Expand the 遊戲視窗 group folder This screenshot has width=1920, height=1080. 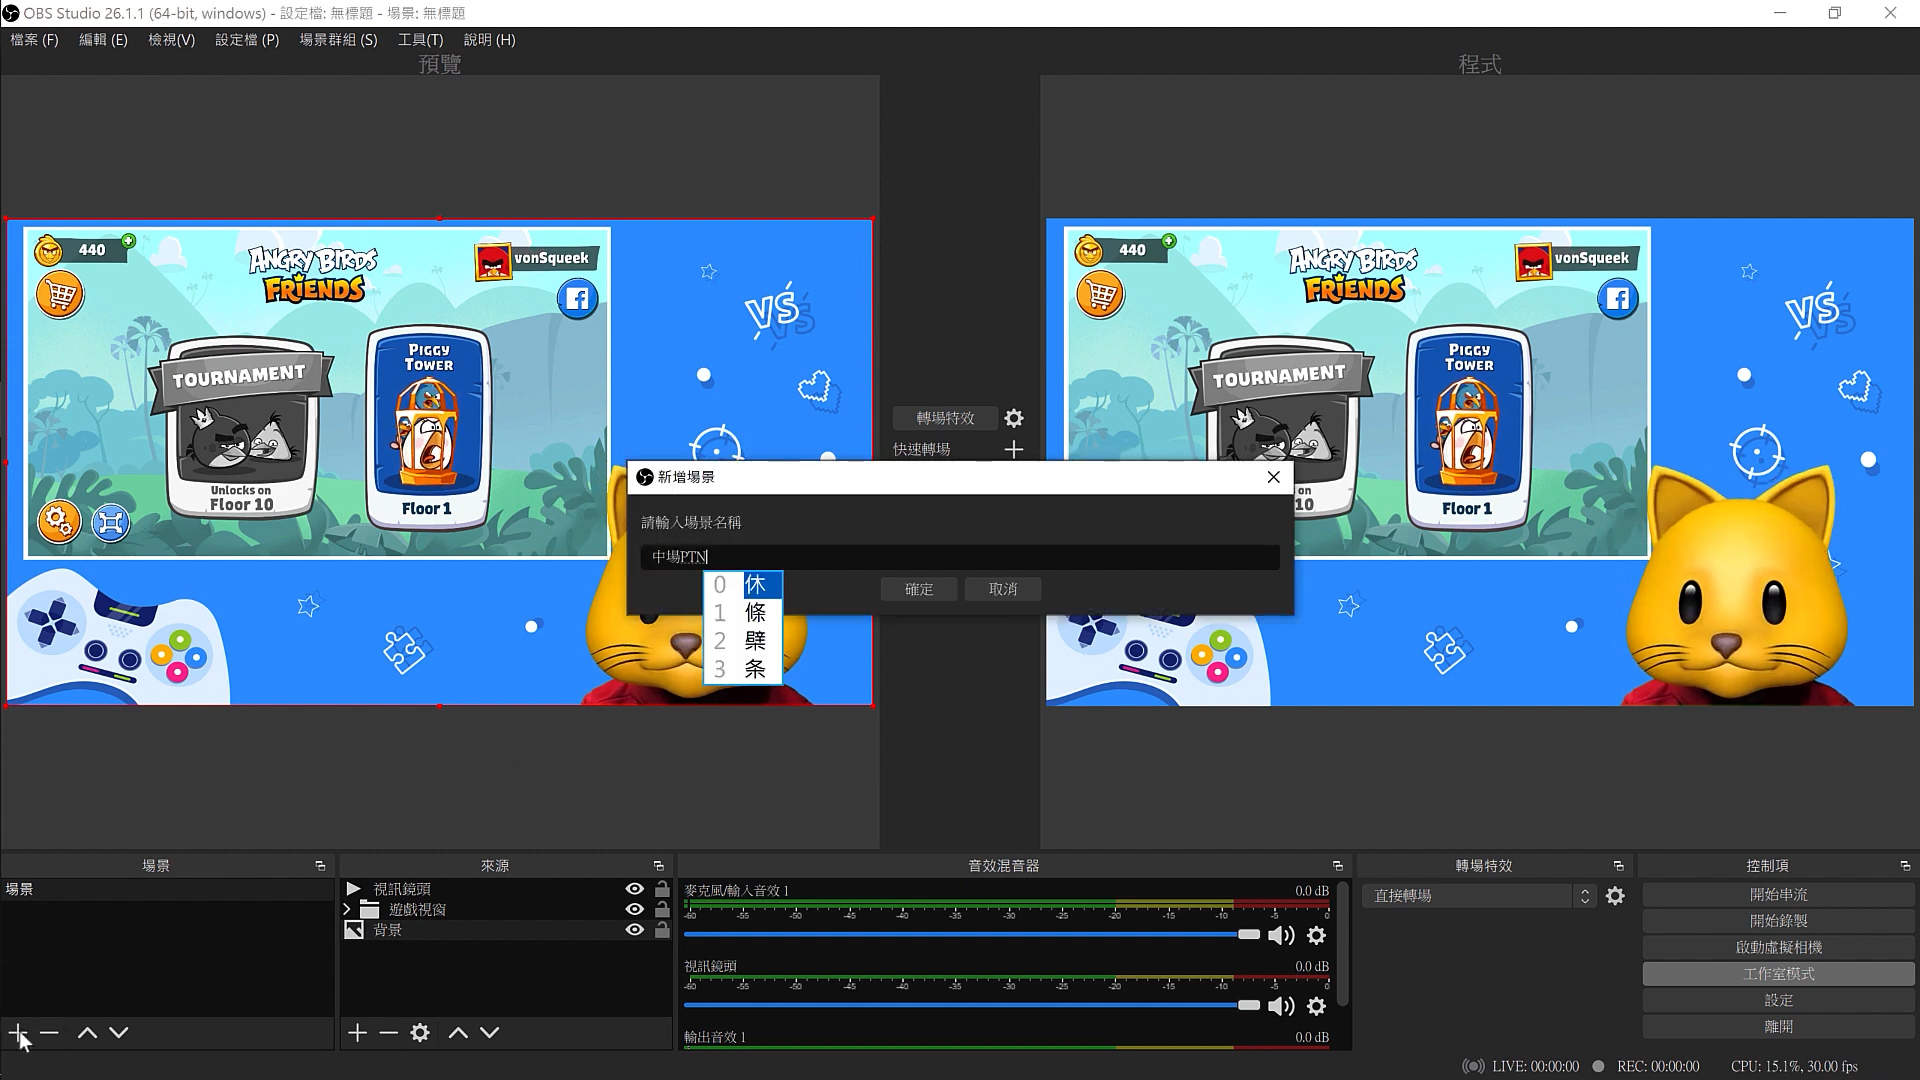[x=347, y=909]
